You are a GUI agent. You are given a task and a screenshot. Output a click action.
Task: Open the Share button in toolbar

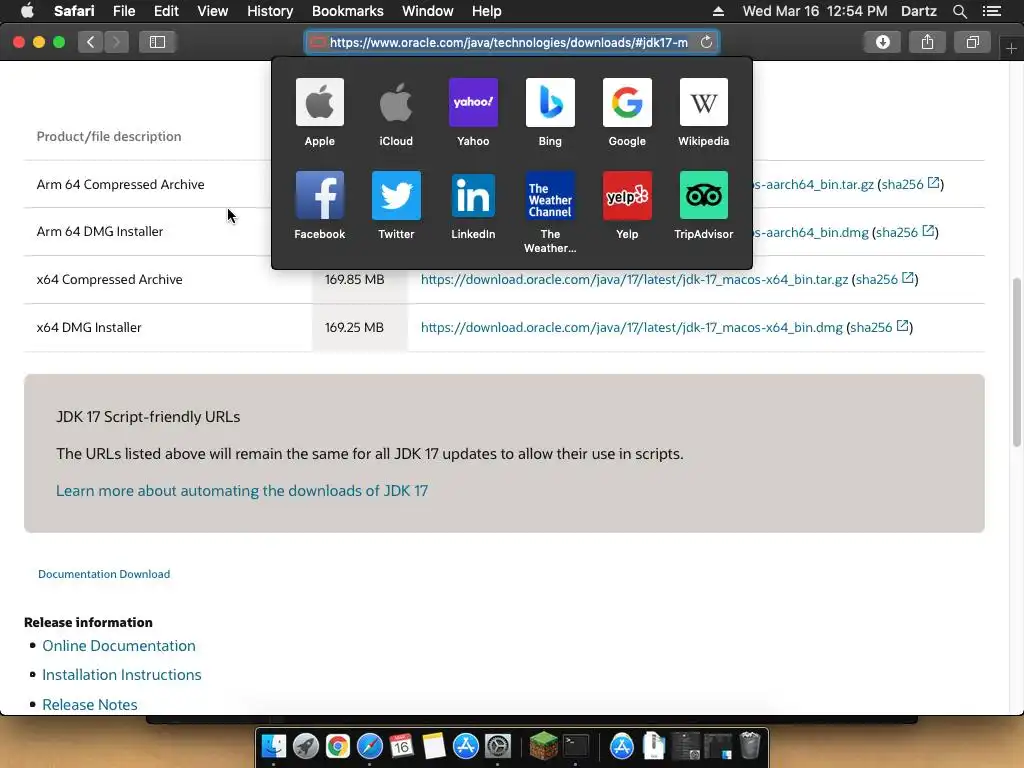(927, 42)
